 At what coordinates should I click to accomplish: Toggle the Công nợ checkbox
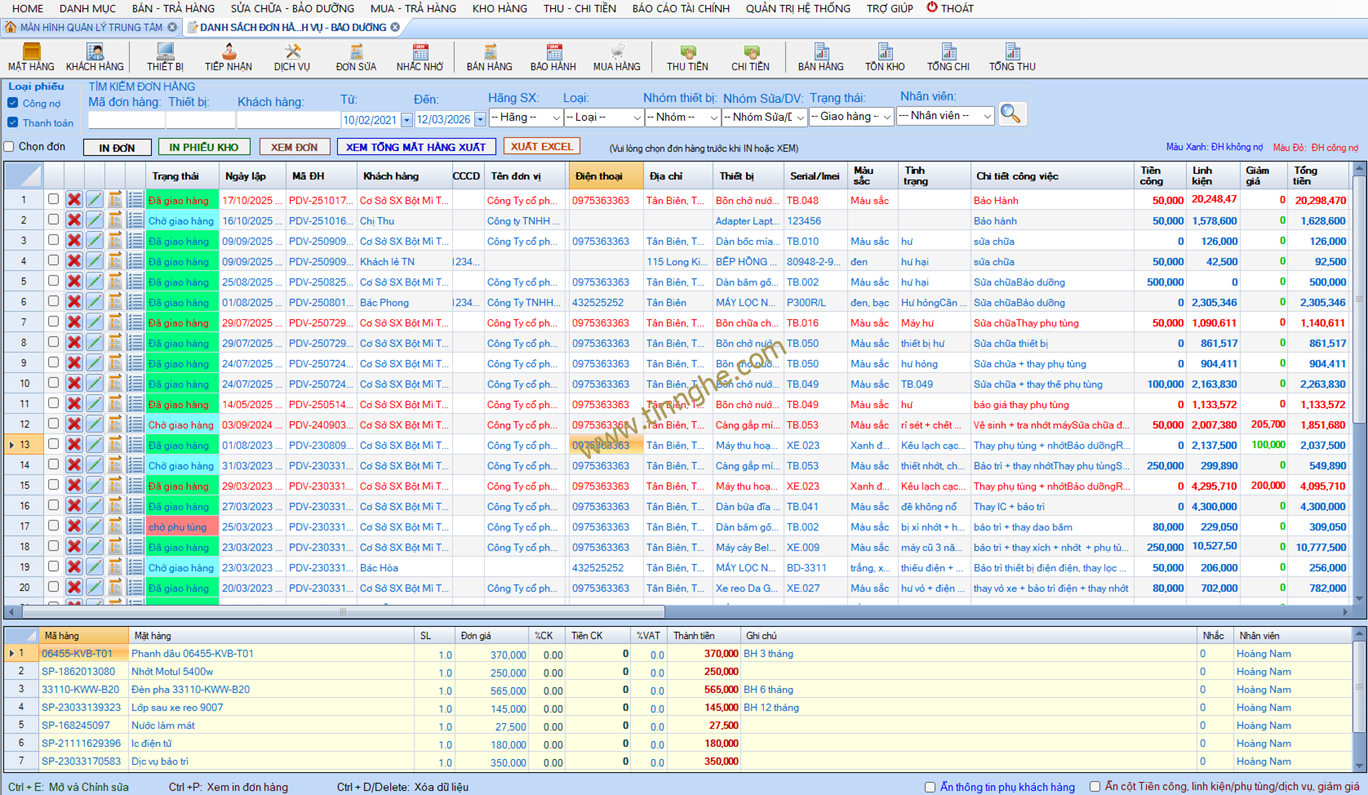point(13,103)
